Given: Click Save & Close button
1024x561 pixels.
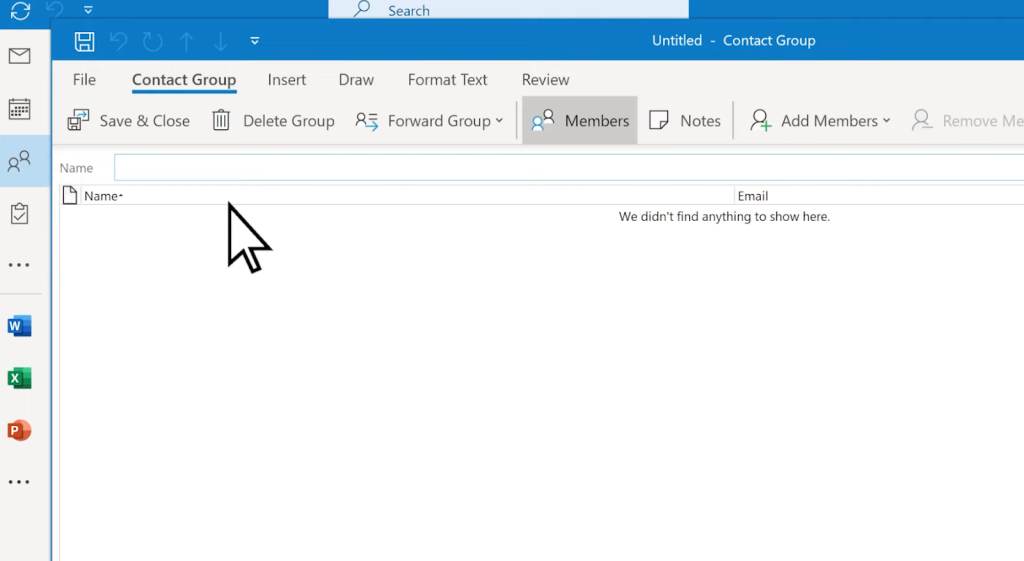Looking at the screenshot, I should click(128, 121).
